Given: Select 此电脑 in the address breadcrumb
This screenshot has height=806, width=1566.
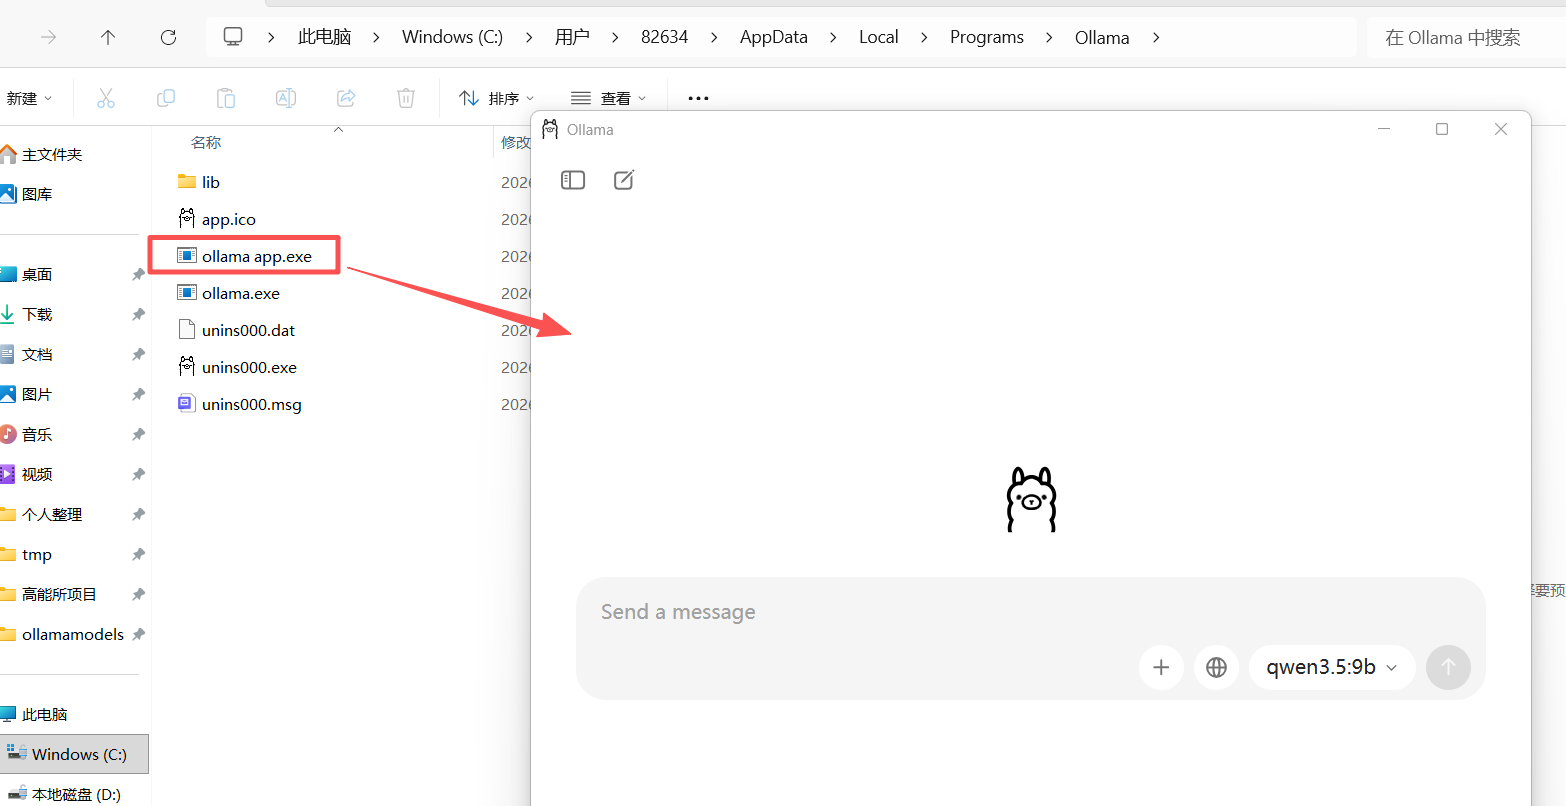Looking at the screenshot, I should pyautogui.click(x=324, y=37).
